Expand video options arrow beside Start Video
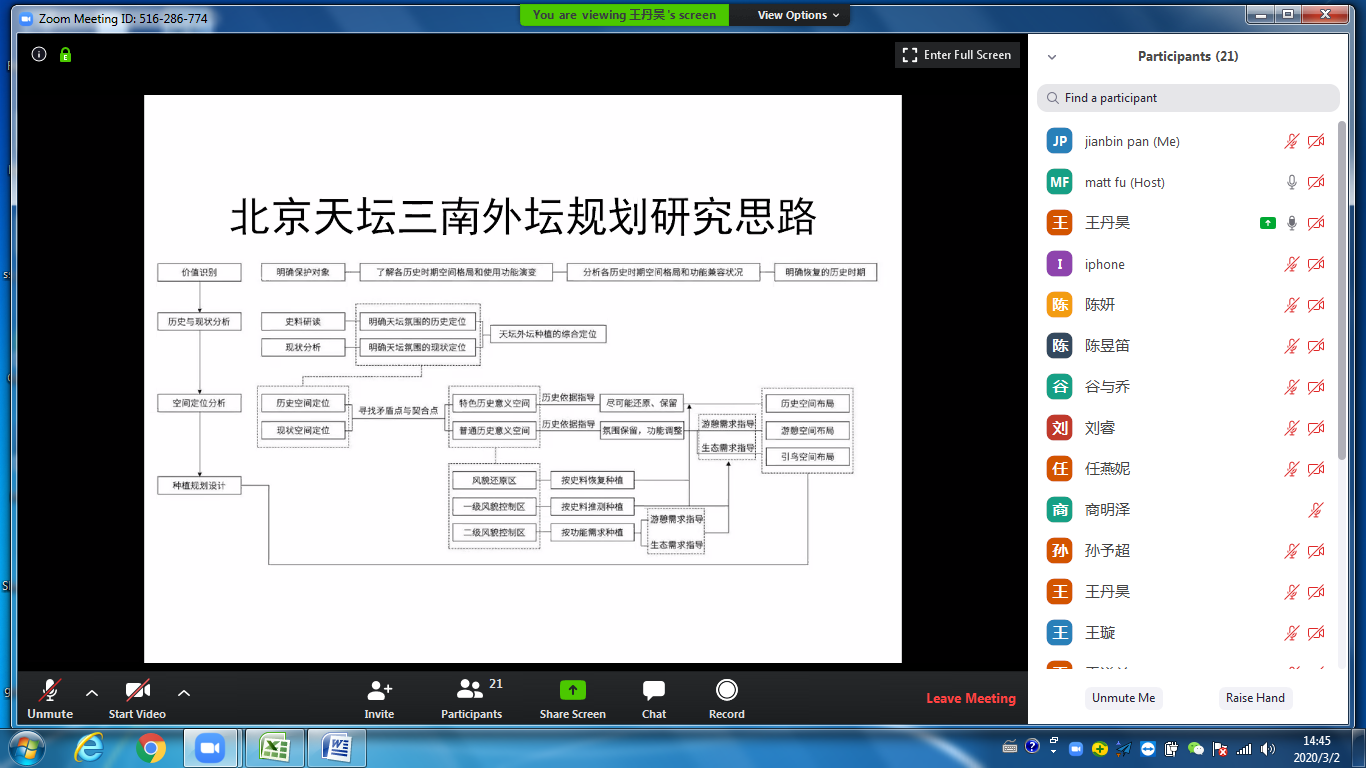 [184, 692]
